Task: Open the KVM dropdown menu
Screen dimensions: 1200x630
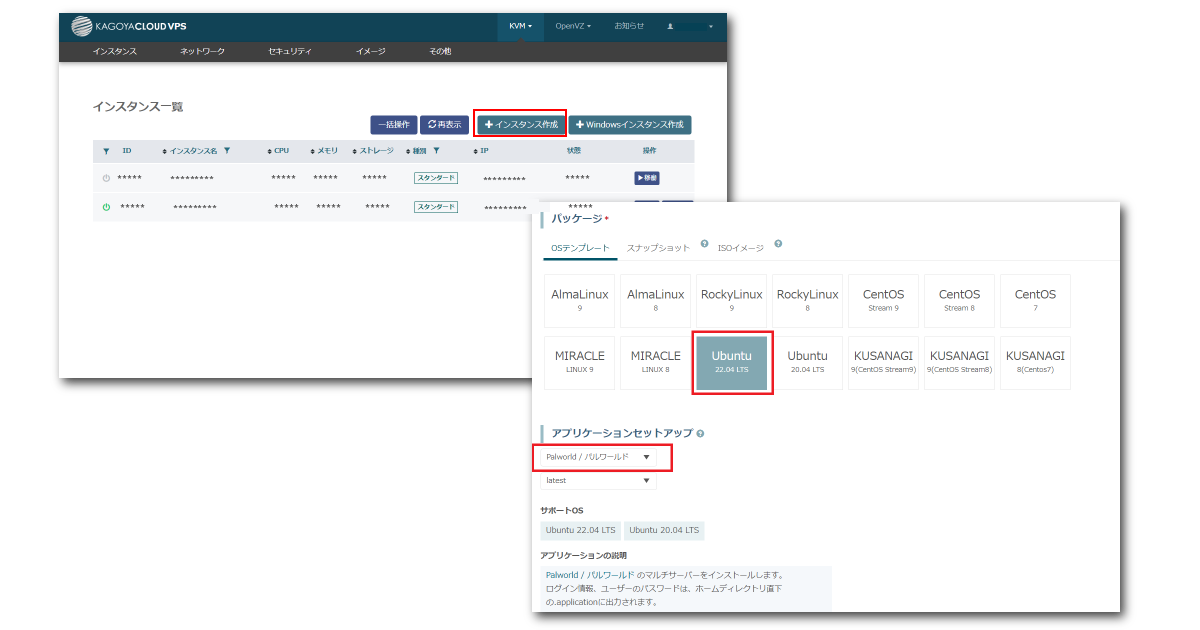Action: click(520, 26)
